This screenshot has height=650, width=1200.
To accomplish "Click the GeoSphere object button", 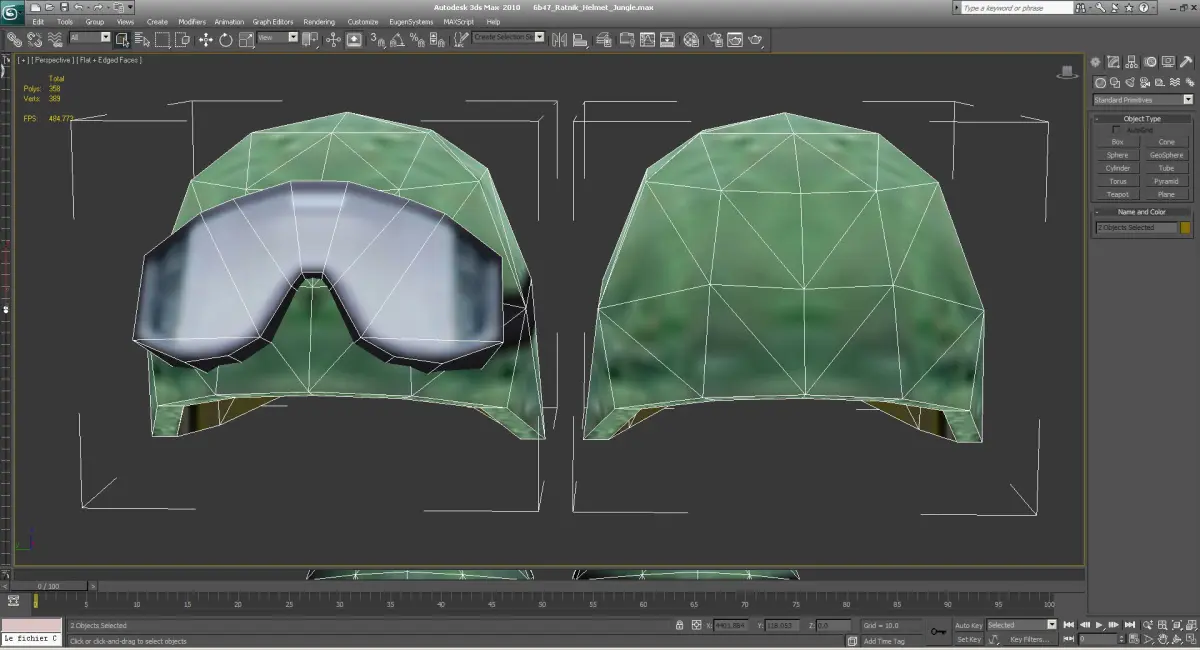I will [x=1166, y=155].
